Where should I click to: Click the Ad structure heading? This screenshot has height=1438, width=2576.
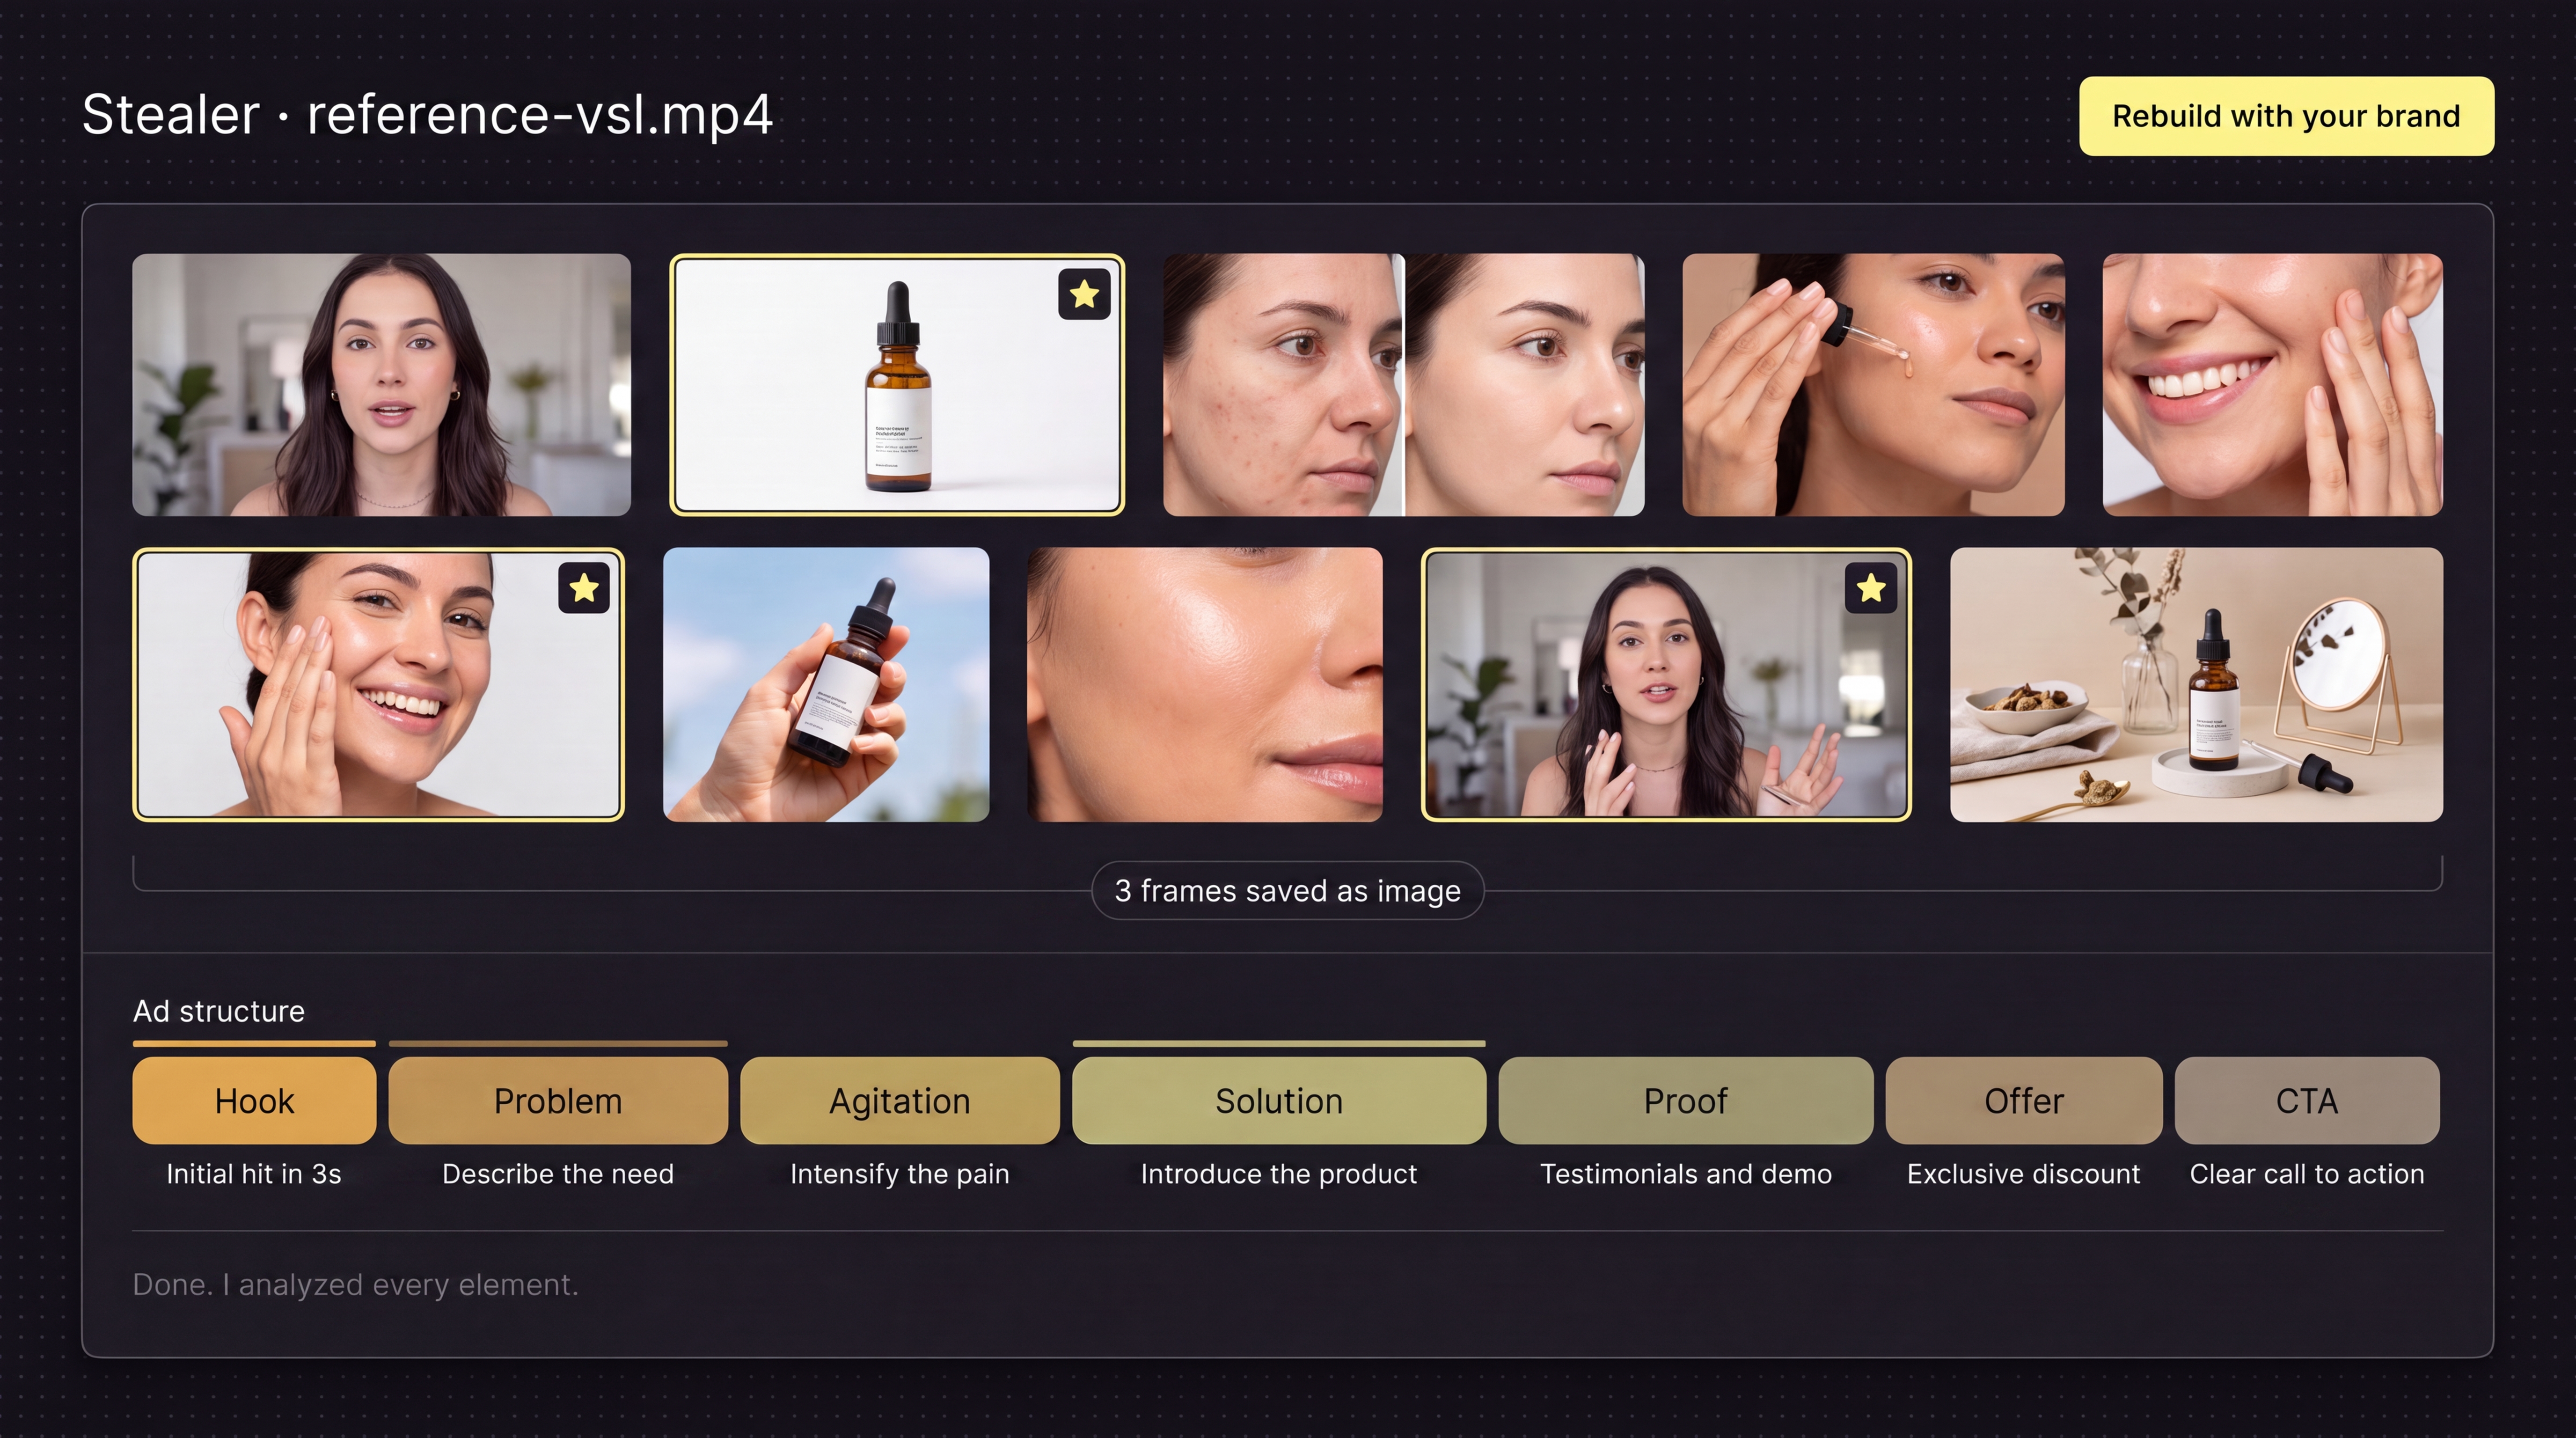(x=219, y=1011)
